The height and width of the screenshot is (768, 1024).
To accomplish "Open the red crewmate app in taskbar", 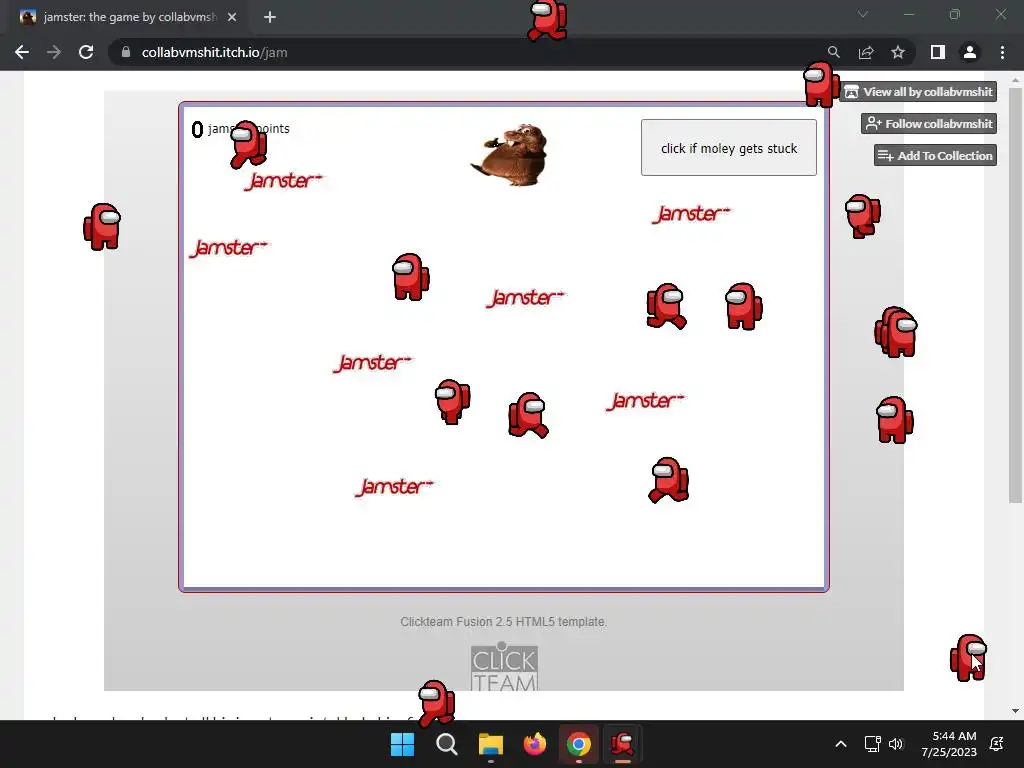I will (622, 744).
